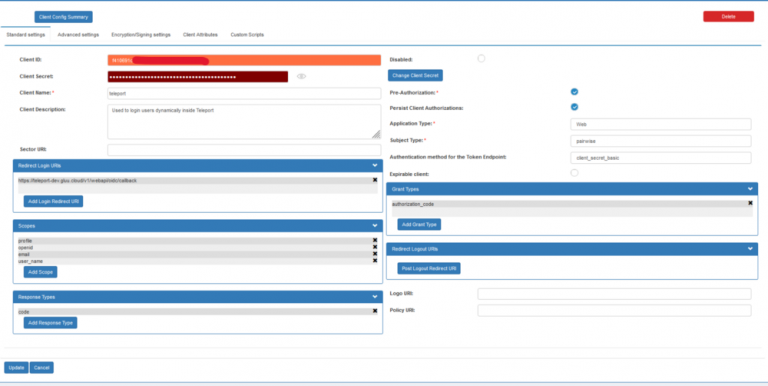
Task: Remove the email scope
Action: click(375, 254)
